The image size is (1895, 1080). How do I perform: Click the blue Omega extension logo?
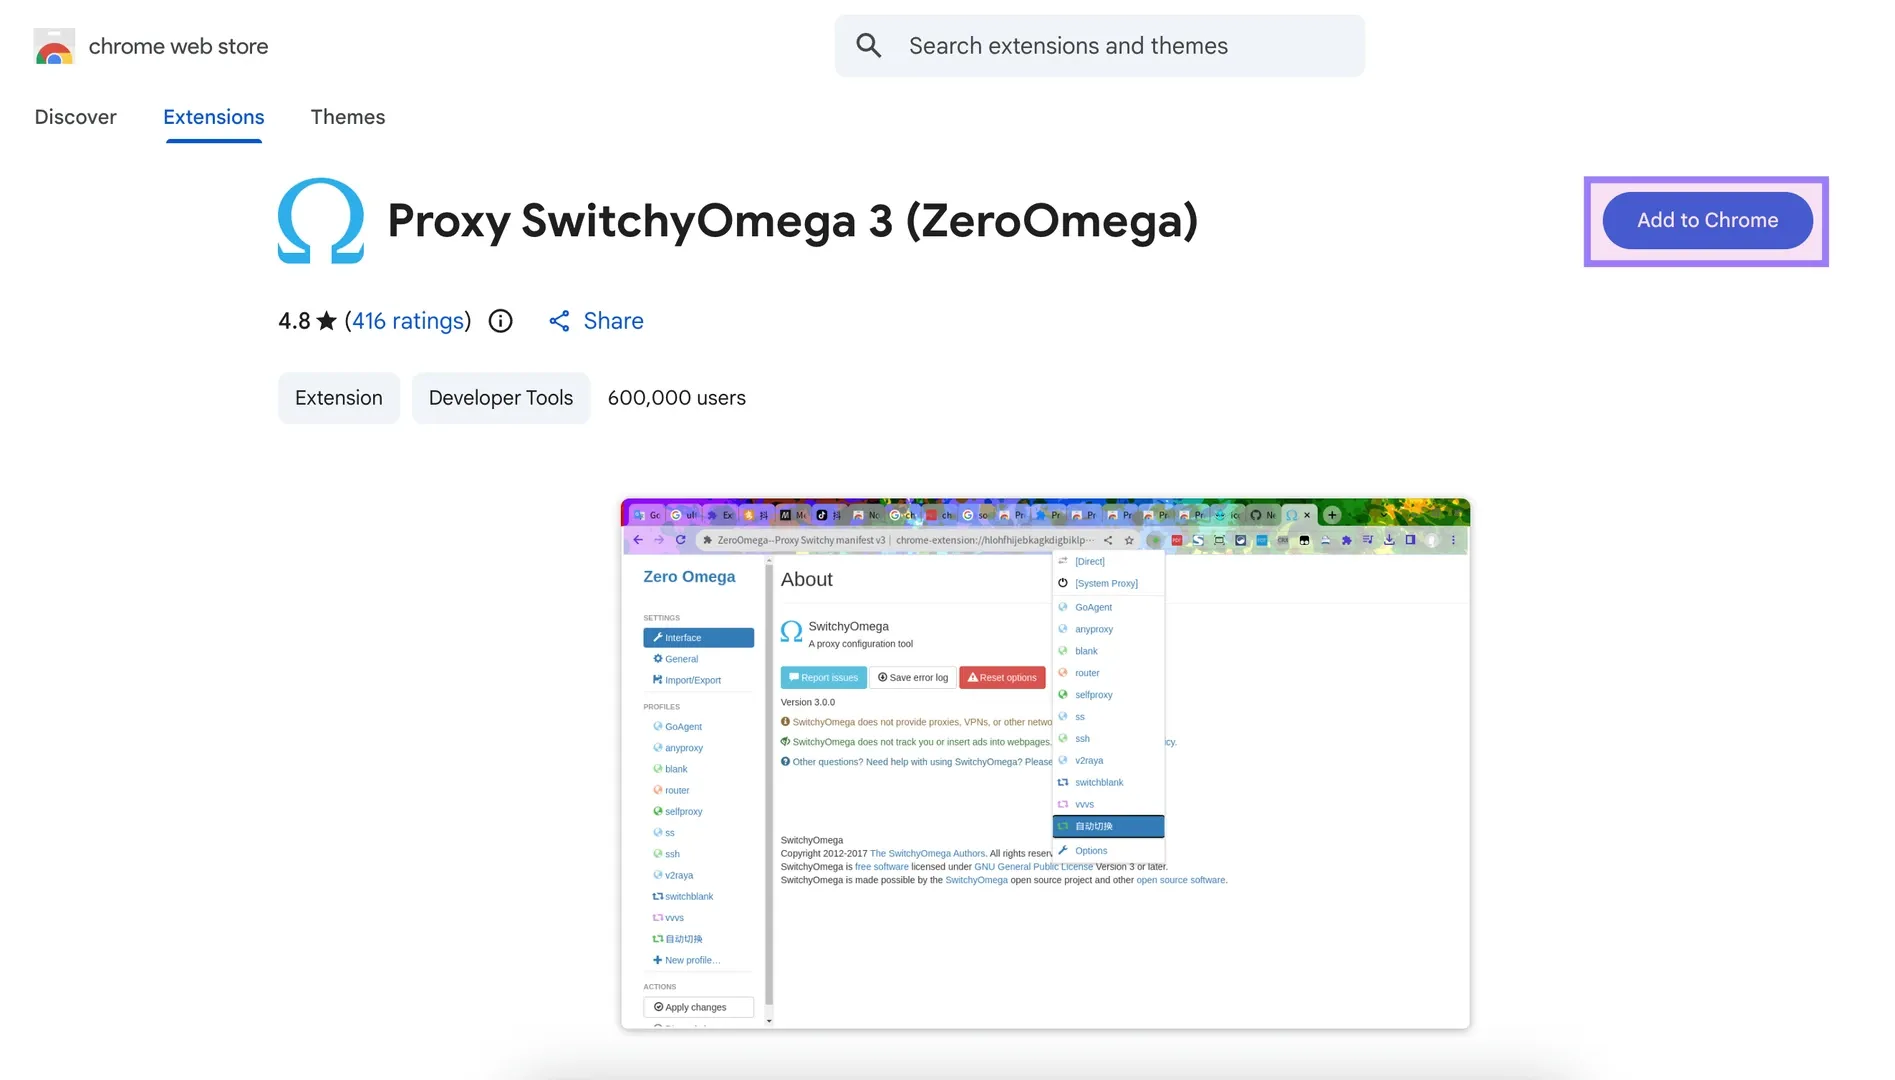click(321, 220)
